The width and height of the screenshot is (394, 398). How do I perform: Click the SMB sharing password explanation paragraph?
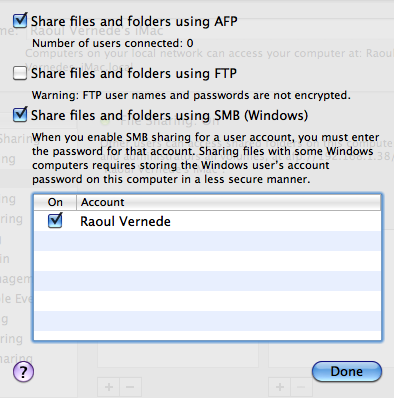click(x=206, y=158)
